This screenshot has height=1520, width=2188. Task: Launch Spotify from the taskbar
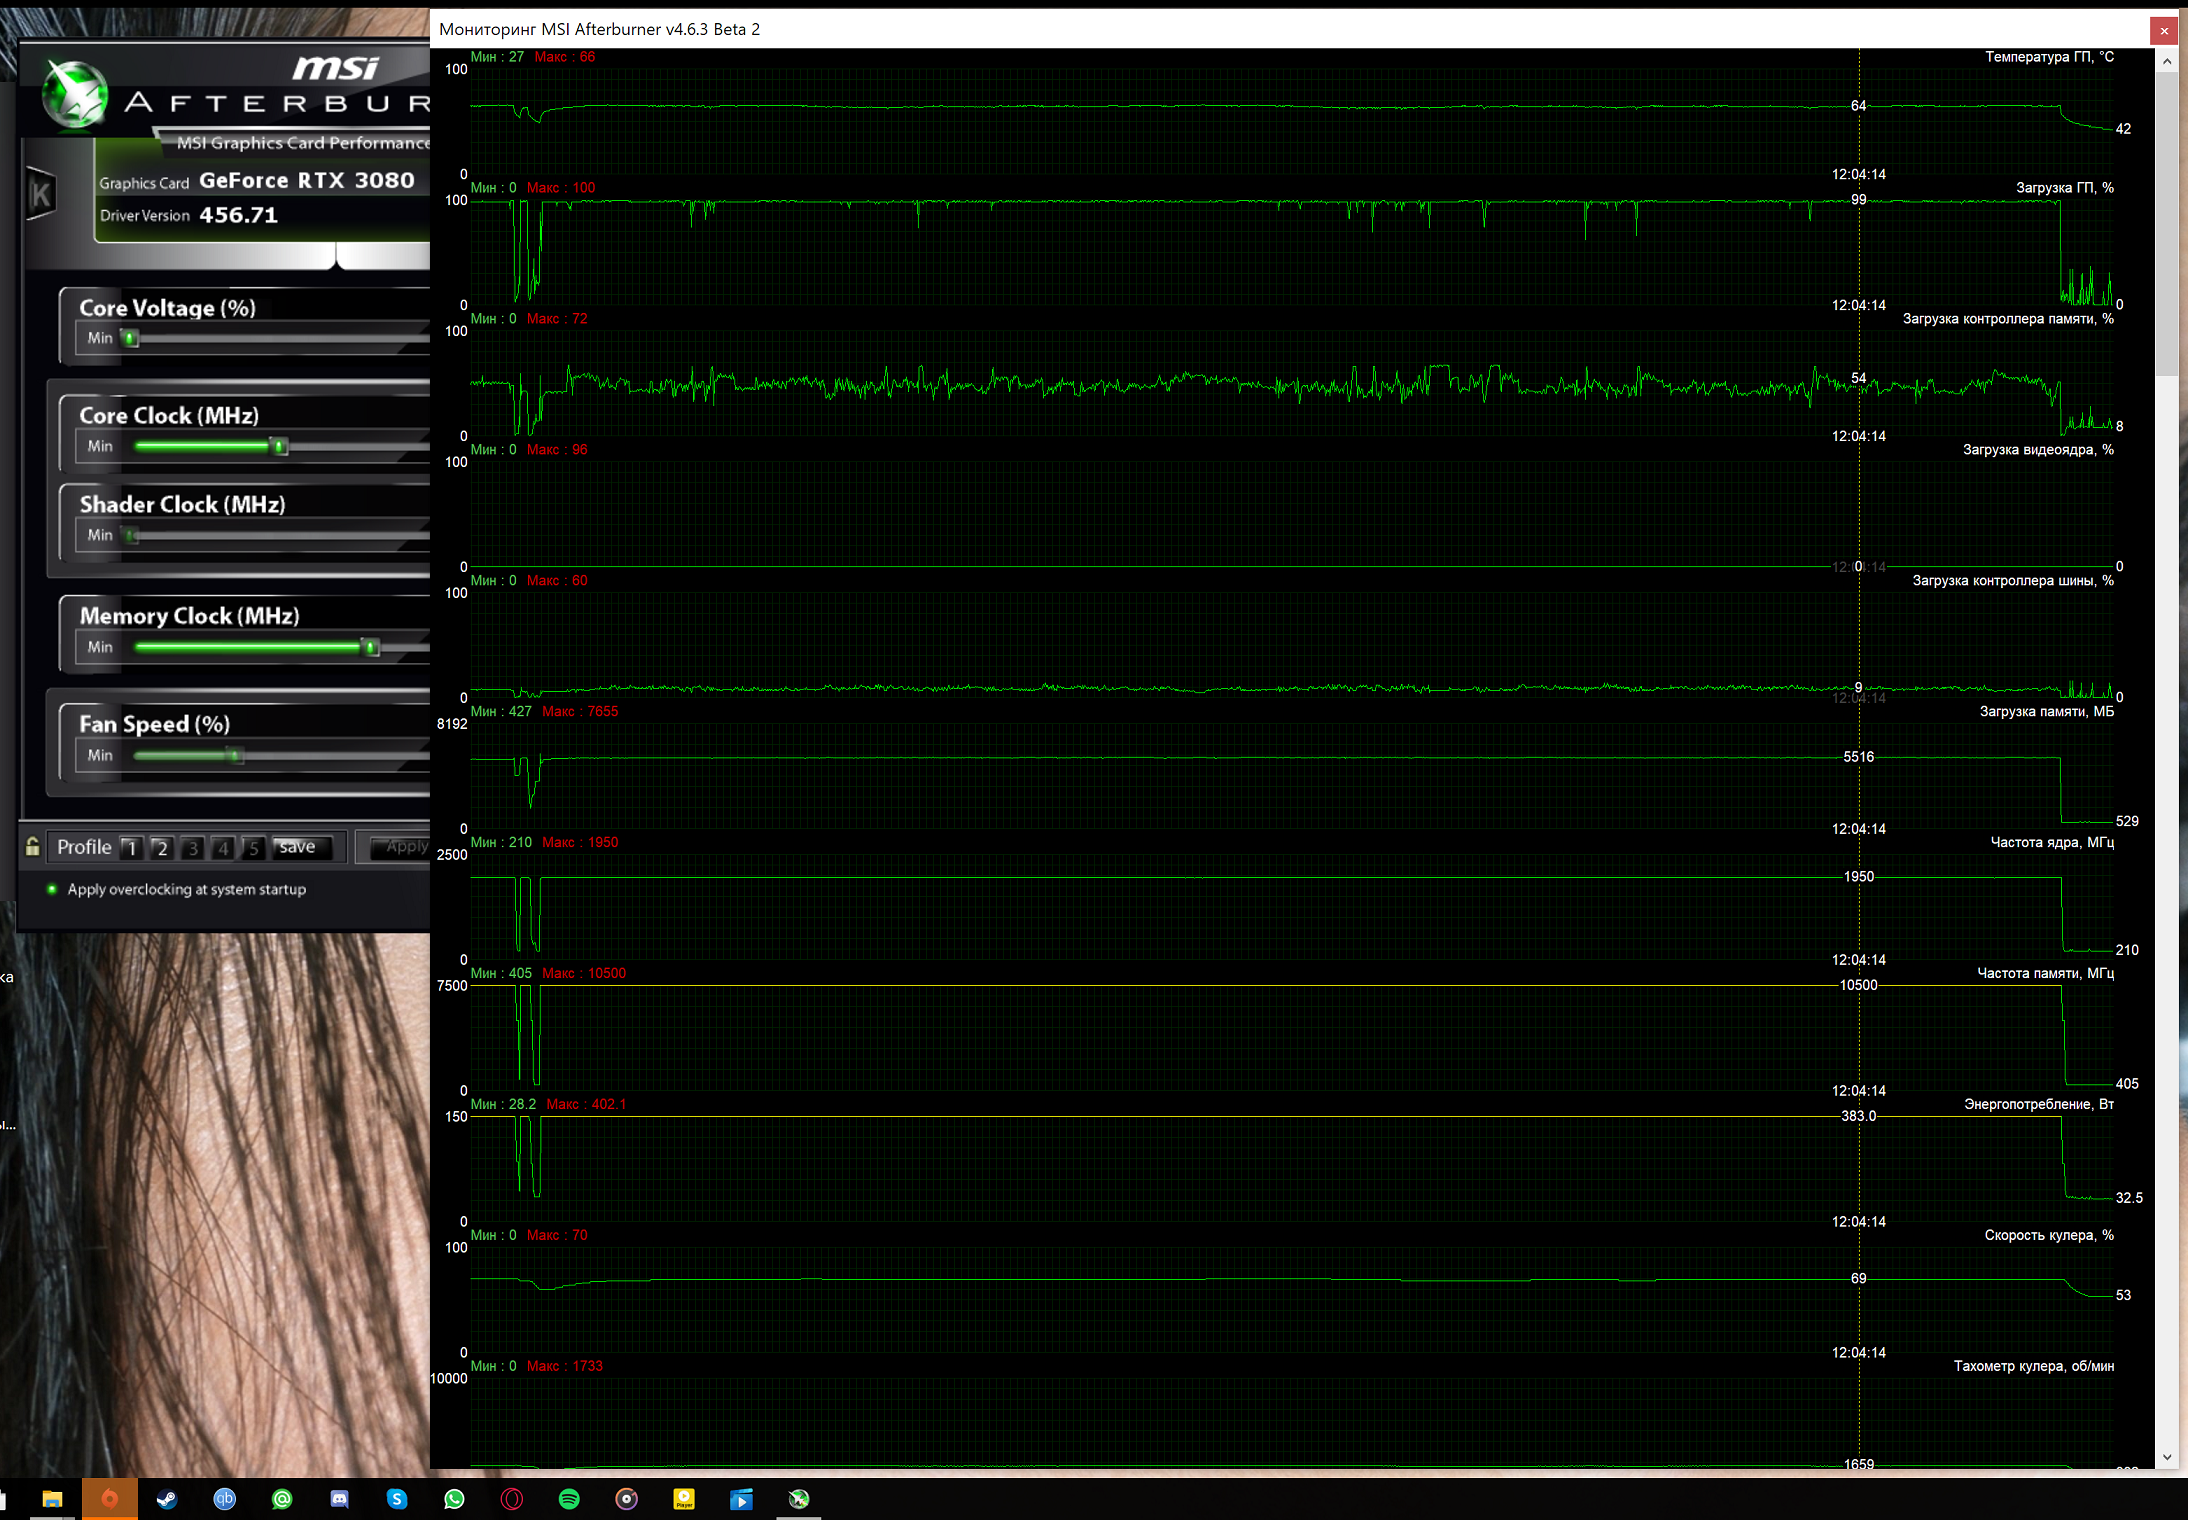(x=569, y=1499)
